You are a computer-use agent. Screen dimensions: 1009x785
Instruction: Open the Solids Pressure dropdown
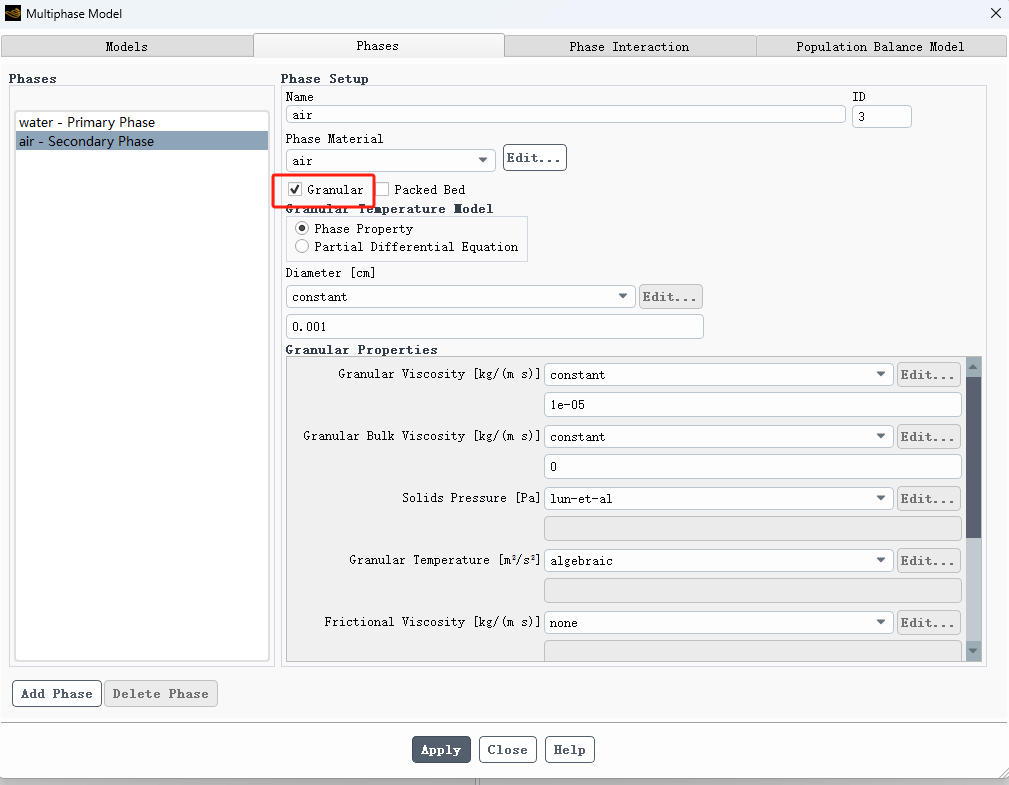coord(718,499)
